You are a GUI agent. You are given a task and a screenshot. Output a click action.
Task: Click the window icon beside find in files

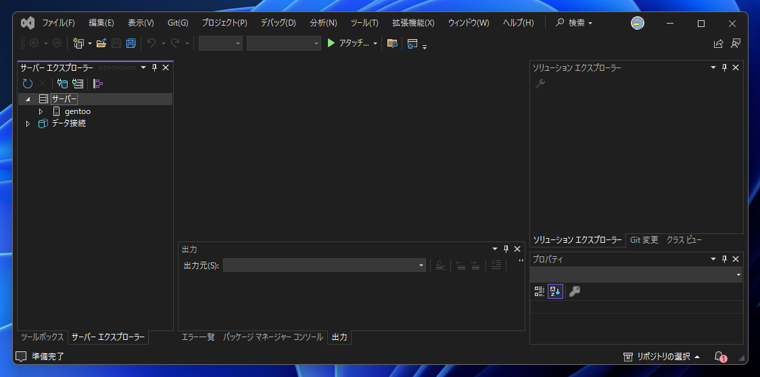click(x=412, y=43)
